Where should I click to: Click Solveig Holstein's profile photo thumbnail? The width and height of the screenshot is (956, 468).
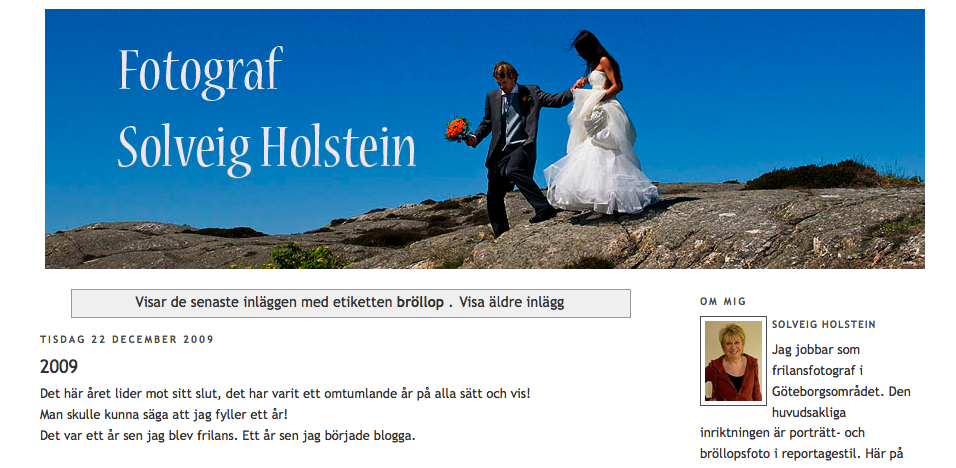(x=733, y=361)
